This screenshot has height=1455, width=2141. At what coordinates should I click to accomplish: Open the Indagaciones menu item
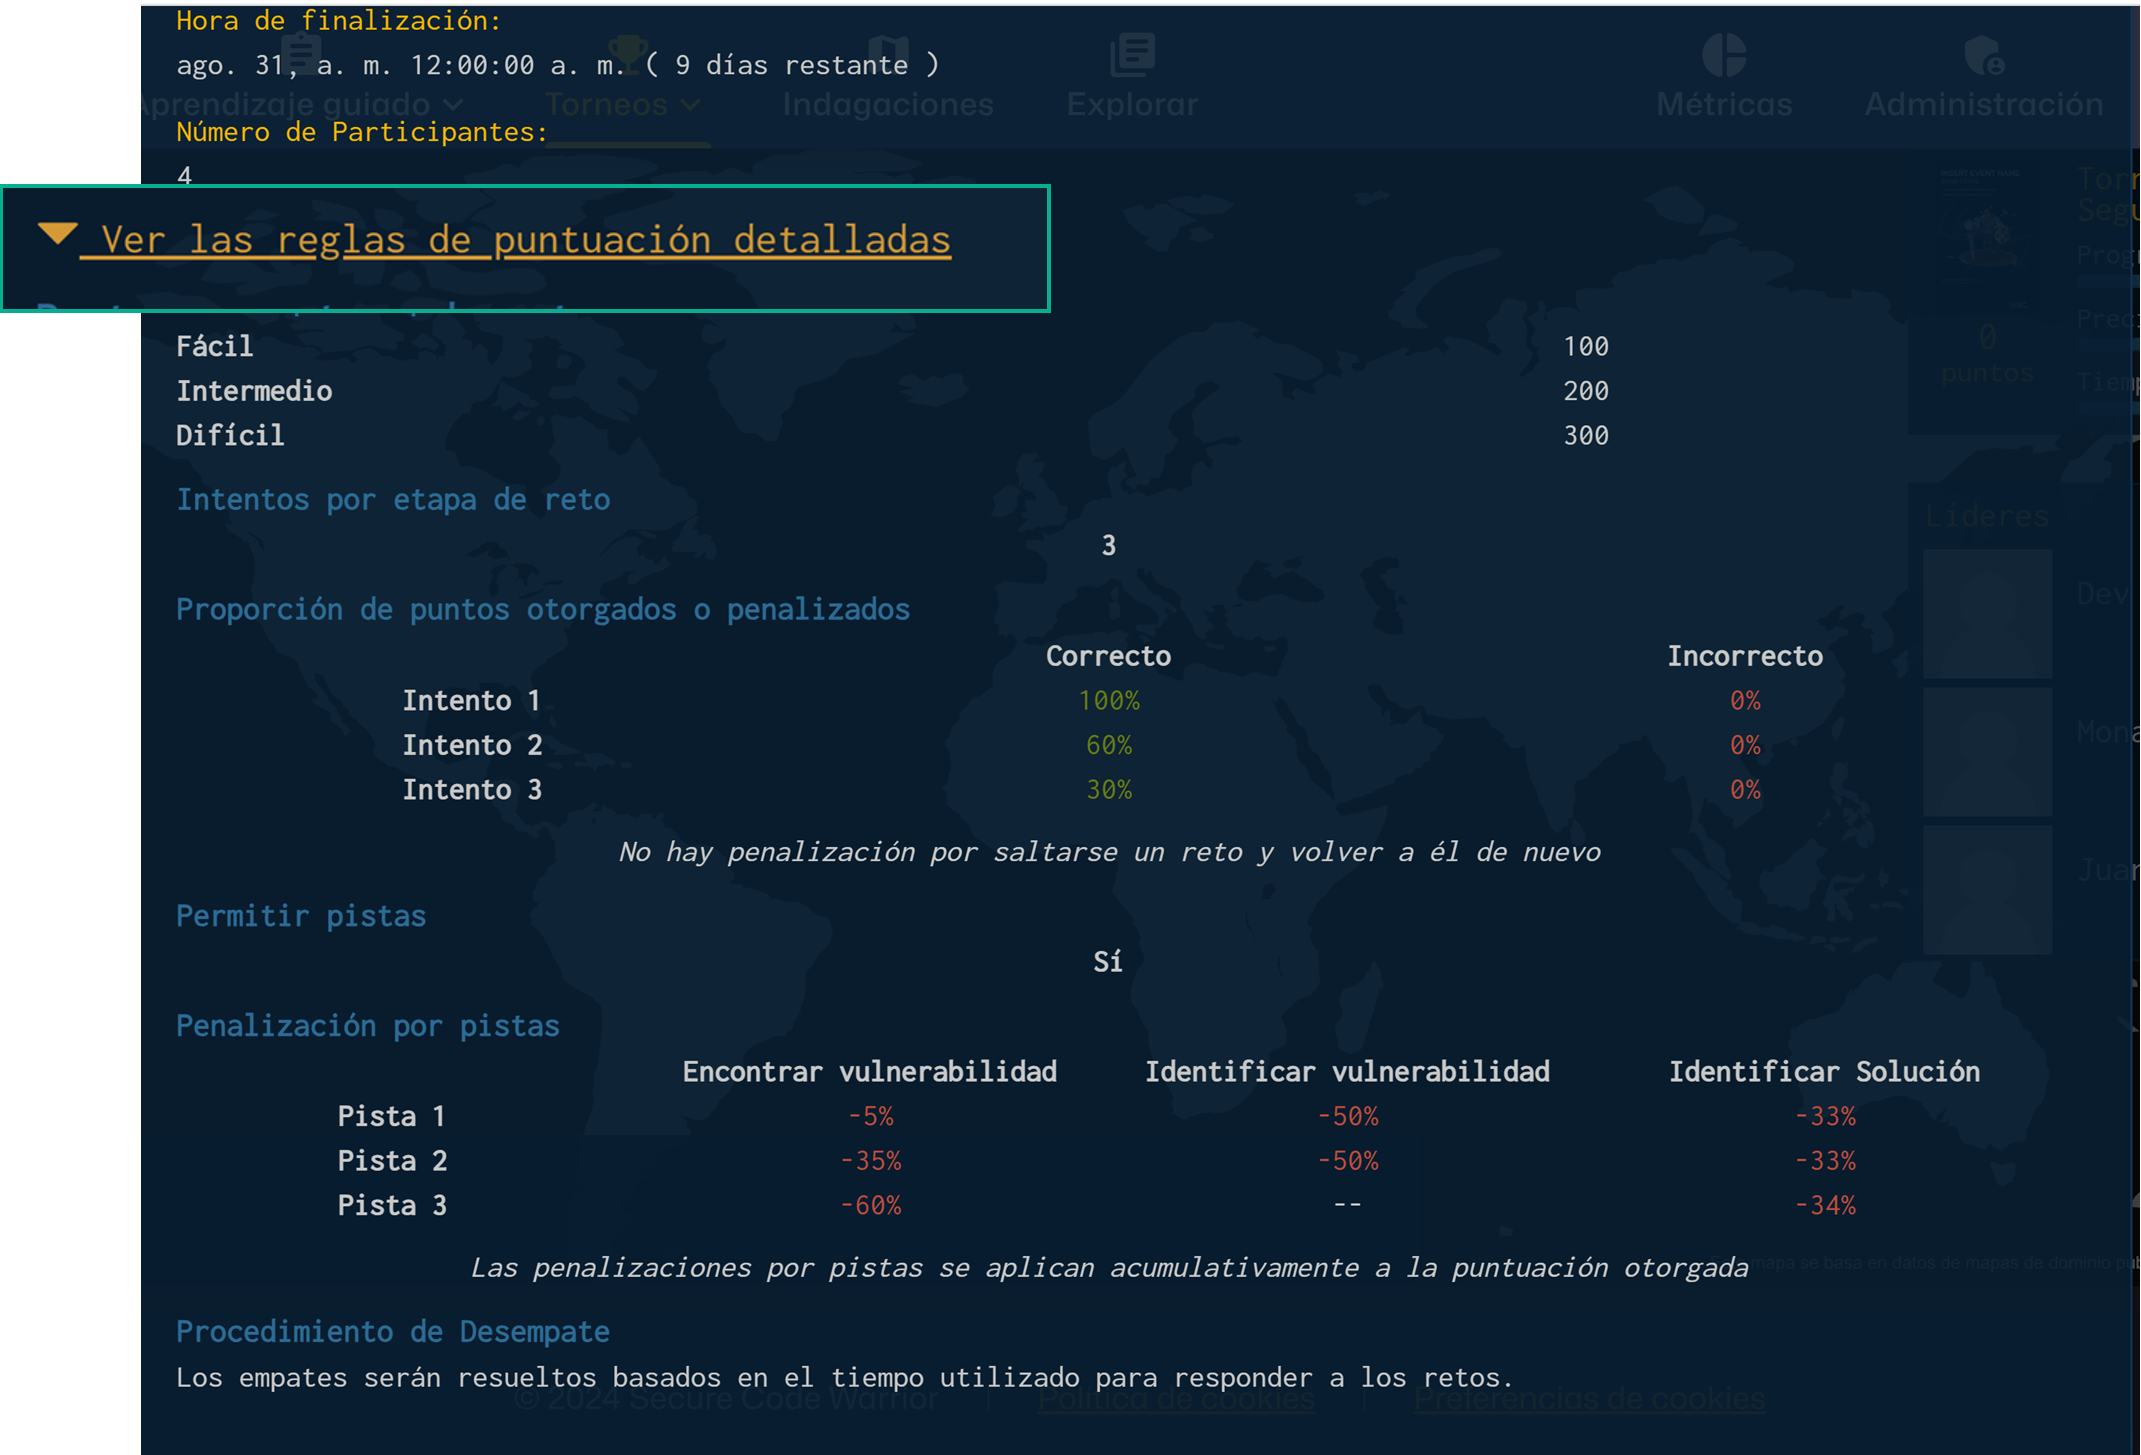click(x=888, y=104)
